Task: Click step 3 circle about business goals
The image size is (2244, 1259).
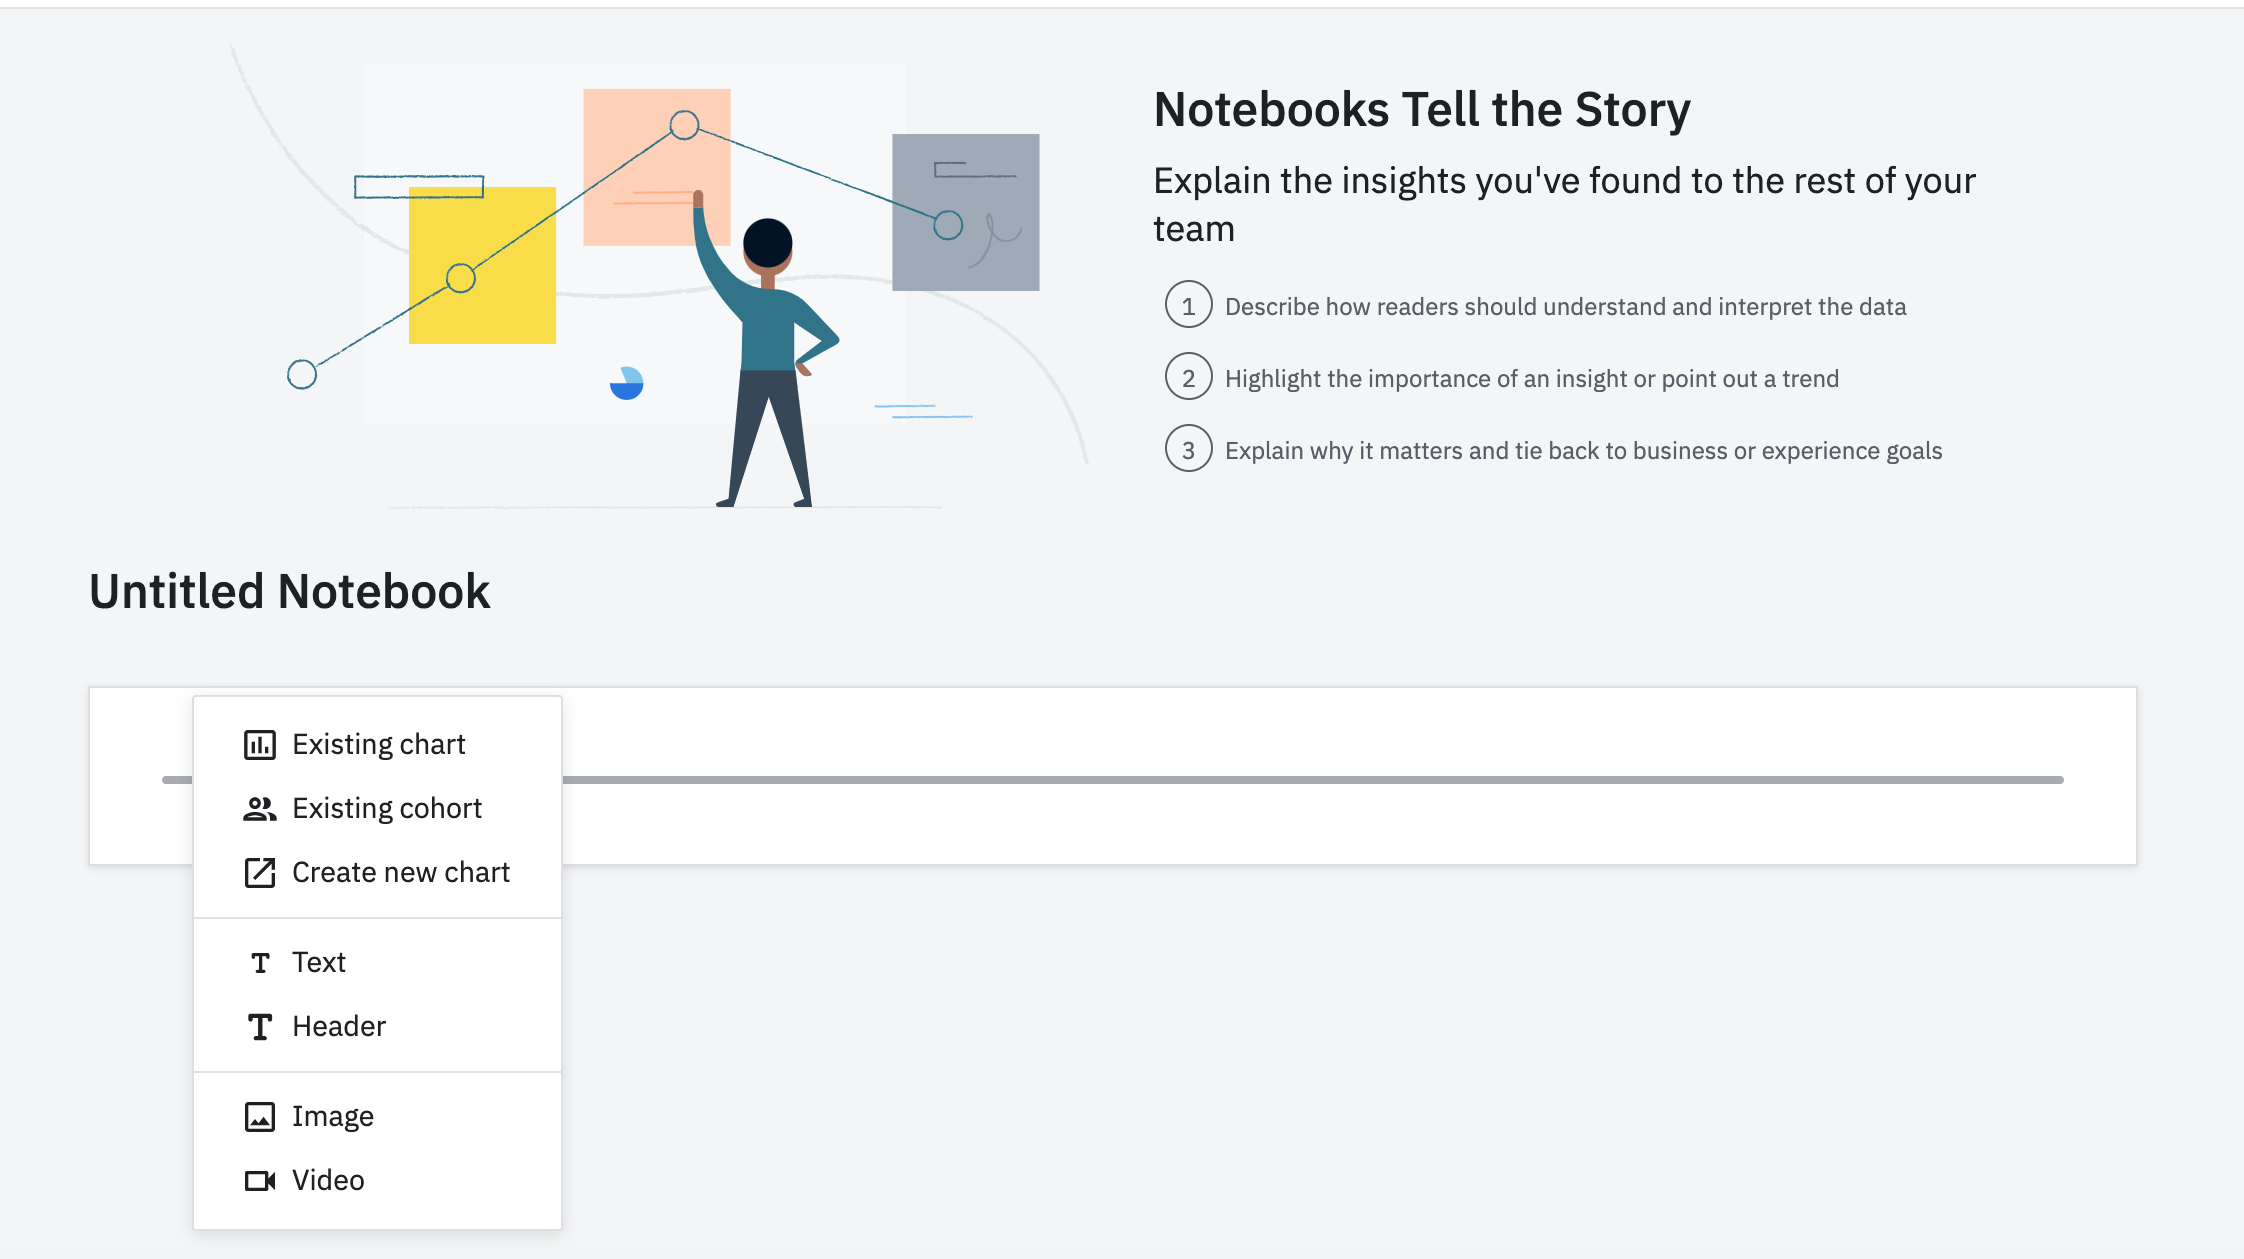Action: pyautogui.click(x=1188, y=450)
